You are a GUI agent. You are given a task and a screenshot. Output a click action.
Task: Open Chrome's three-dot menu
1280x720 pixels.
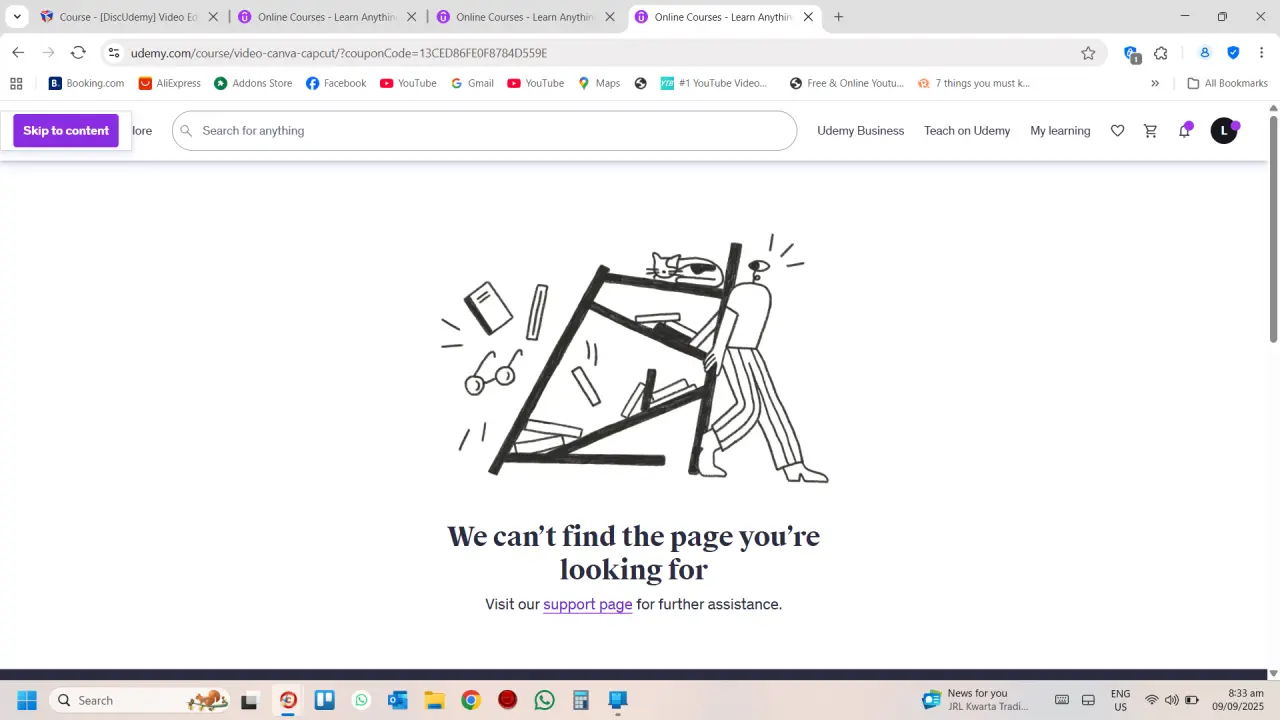coord(1261,53)
